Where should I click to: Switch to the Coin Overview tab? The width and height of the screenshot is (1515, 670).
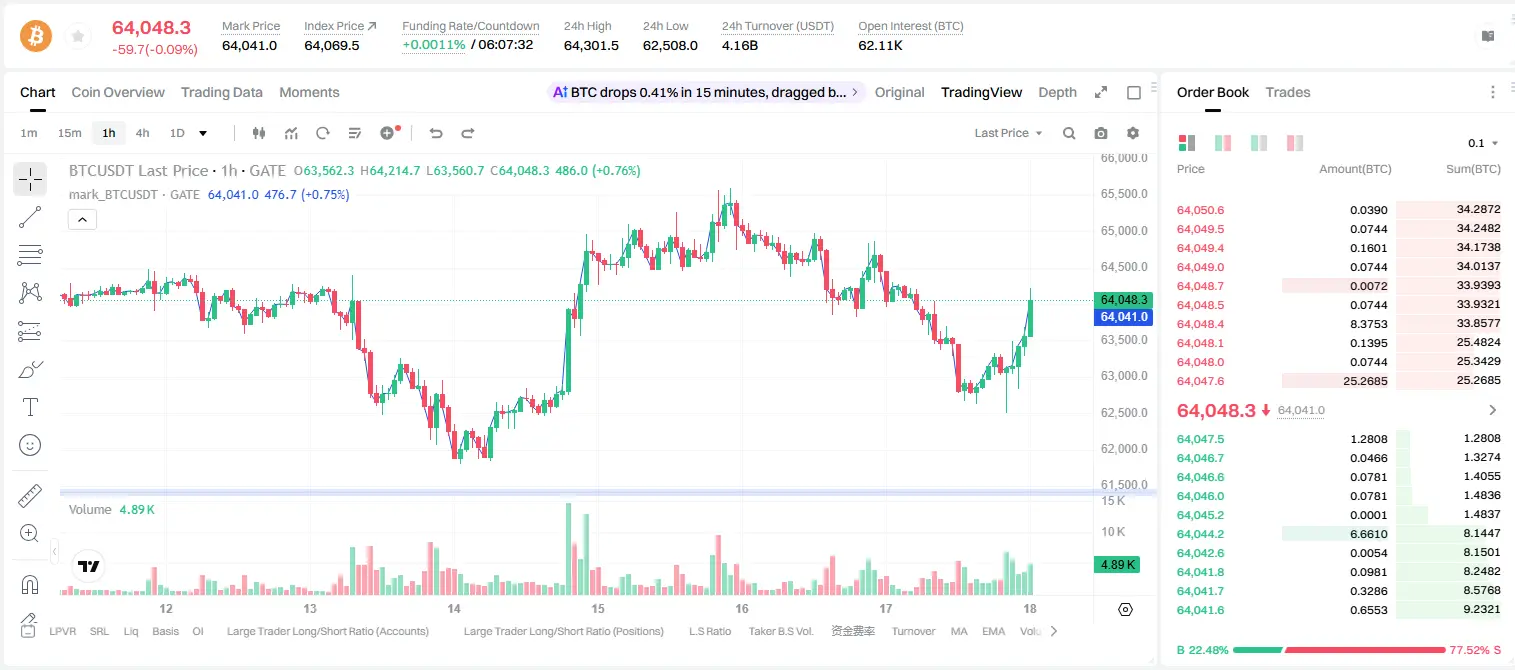coord(118,92)
